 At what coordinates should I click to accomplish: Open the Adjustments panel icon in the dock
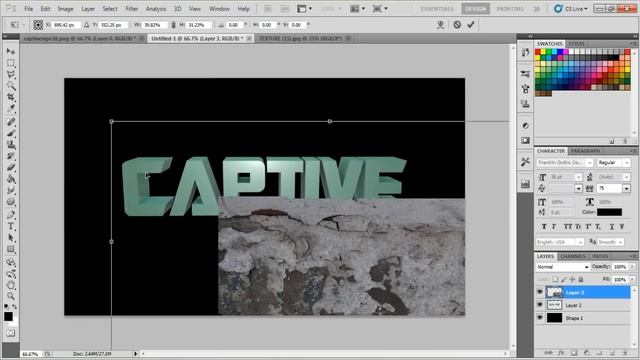tap(525, 126)
